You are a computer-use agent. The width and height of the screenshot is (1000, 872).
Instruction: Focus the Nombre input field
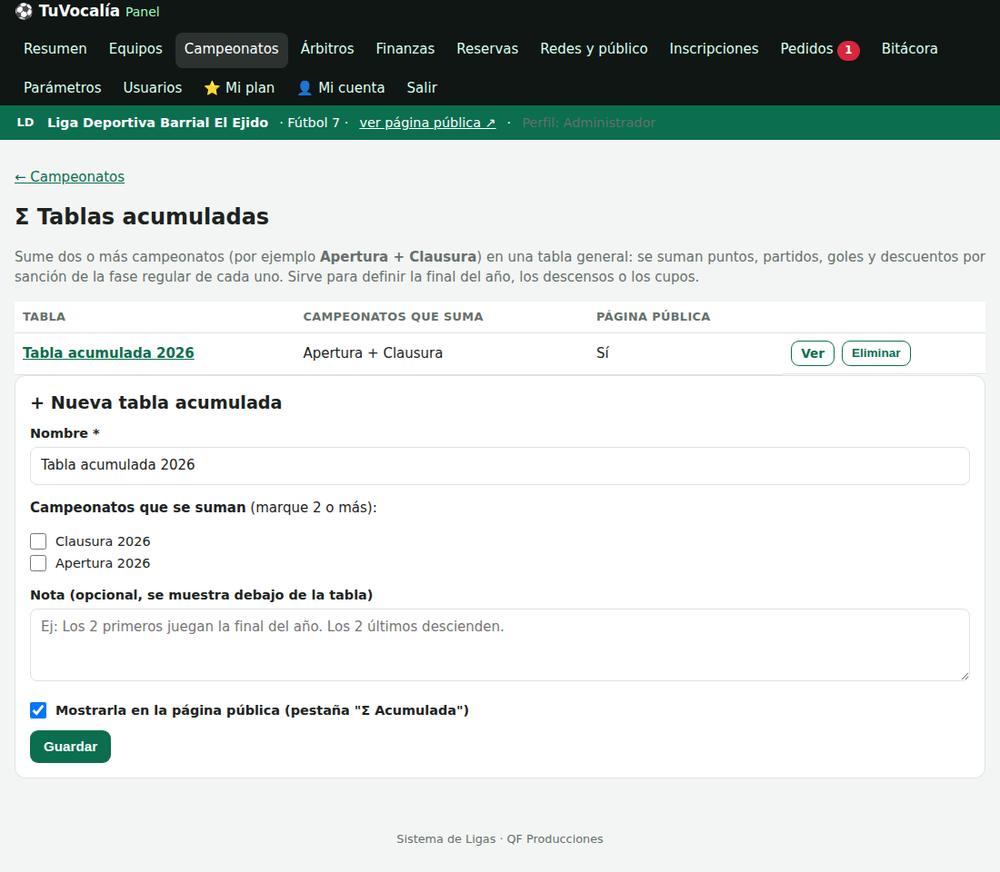coord(499,466)
